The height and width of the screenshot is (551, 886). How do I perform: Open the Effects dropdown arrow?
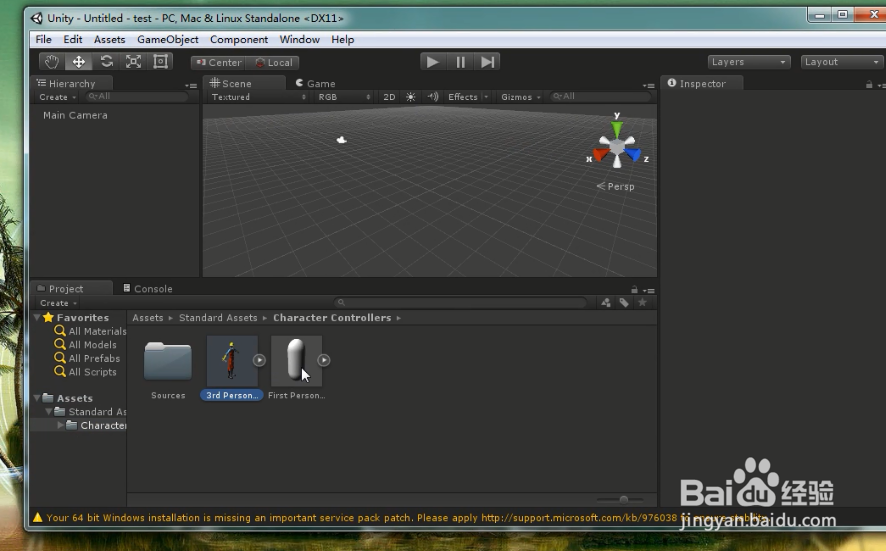pos(486,97)
